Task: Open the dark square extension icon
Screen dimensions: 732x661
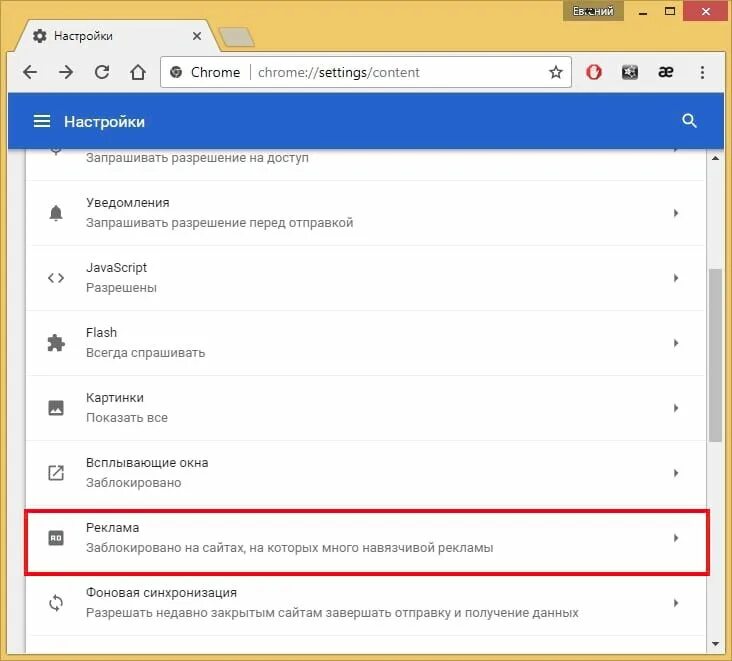Action: 630,72
